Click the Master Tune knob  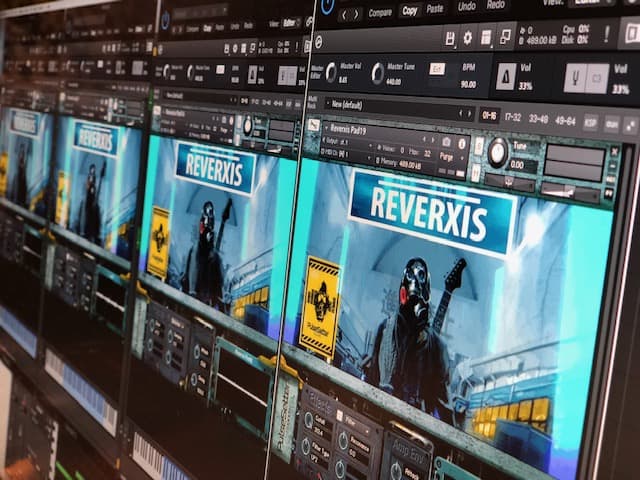[378, 73]
